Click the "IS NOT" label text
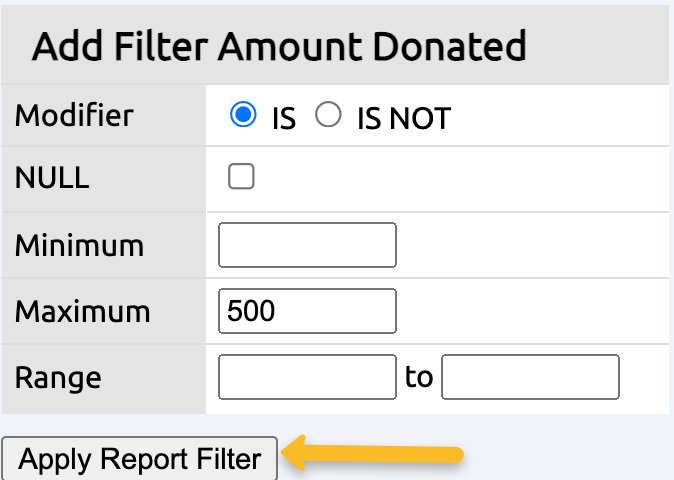 coord(403,119)
